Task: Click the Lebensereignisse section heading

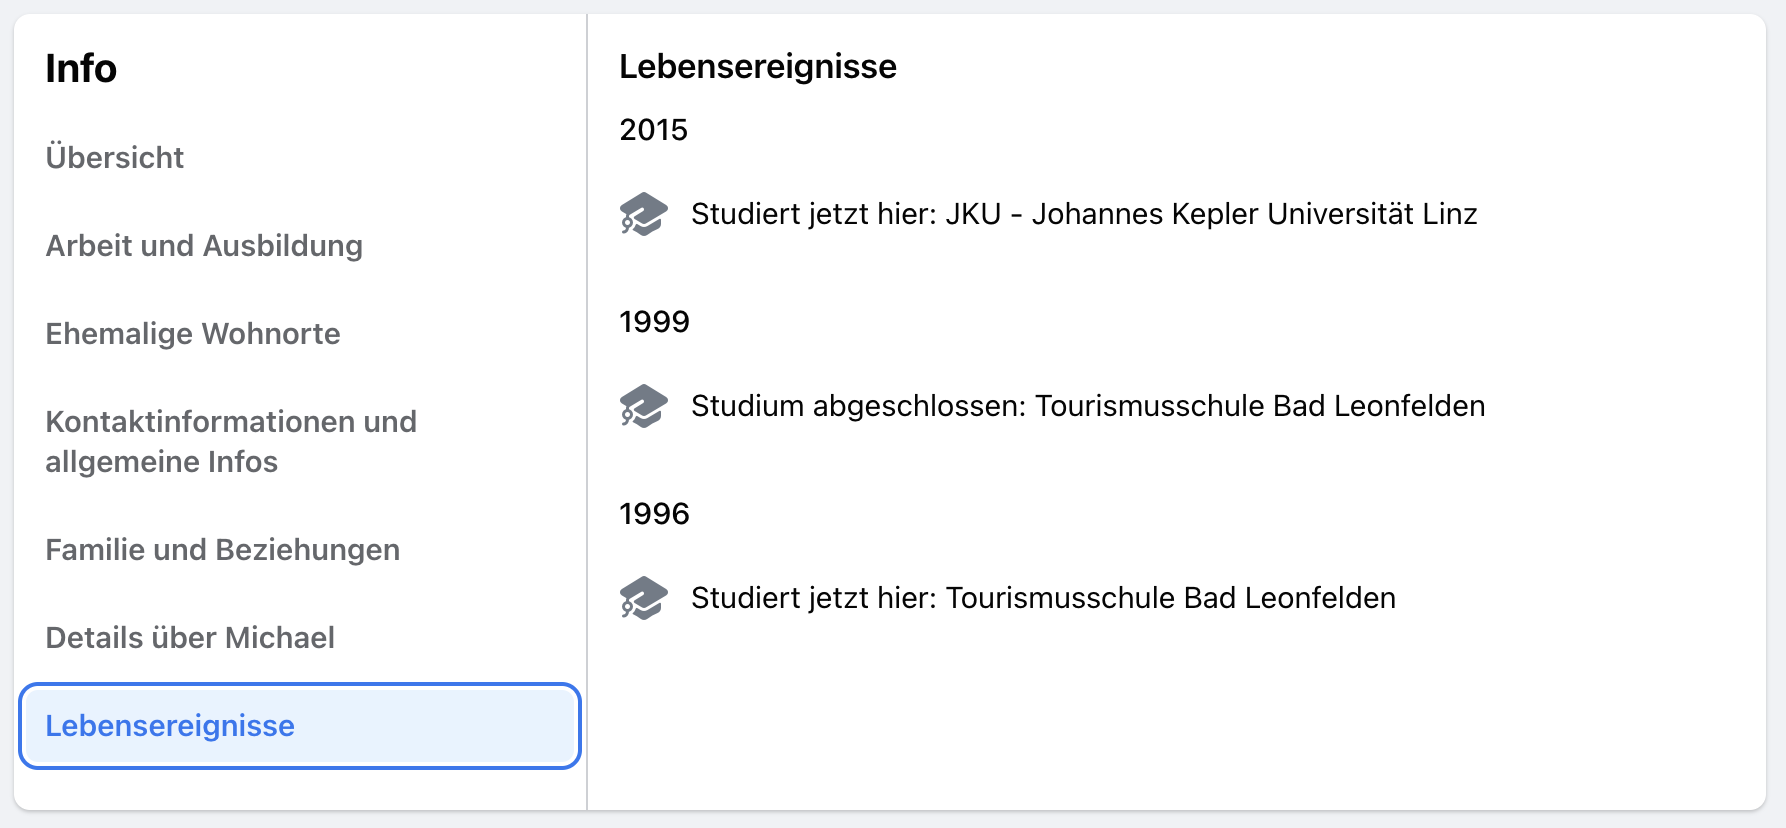Action: pos(758,66)
